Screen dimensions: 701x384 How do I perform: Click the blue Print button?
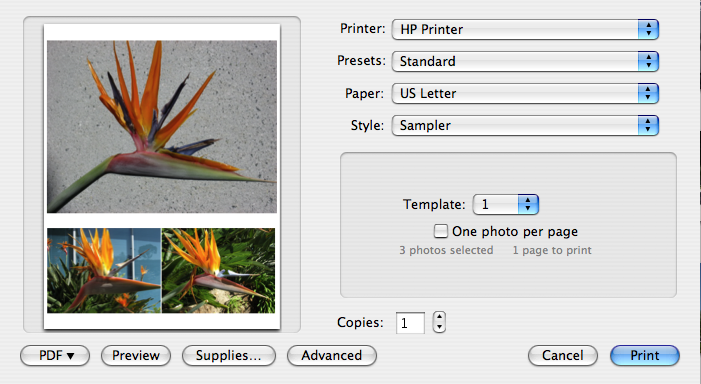(645, 355)
